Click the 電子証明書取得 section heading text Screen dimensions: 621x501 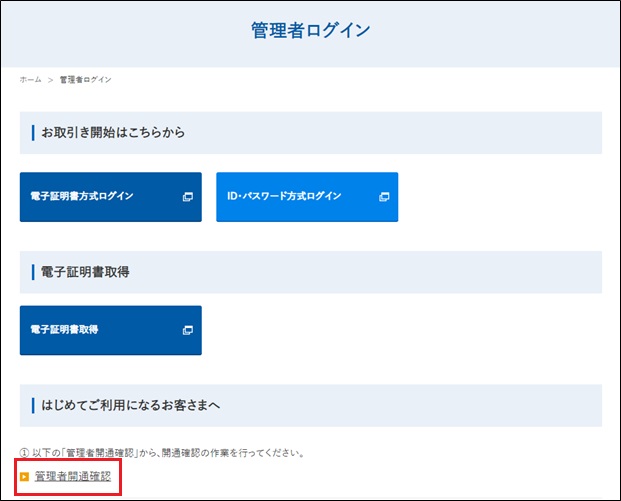point(85,272)
